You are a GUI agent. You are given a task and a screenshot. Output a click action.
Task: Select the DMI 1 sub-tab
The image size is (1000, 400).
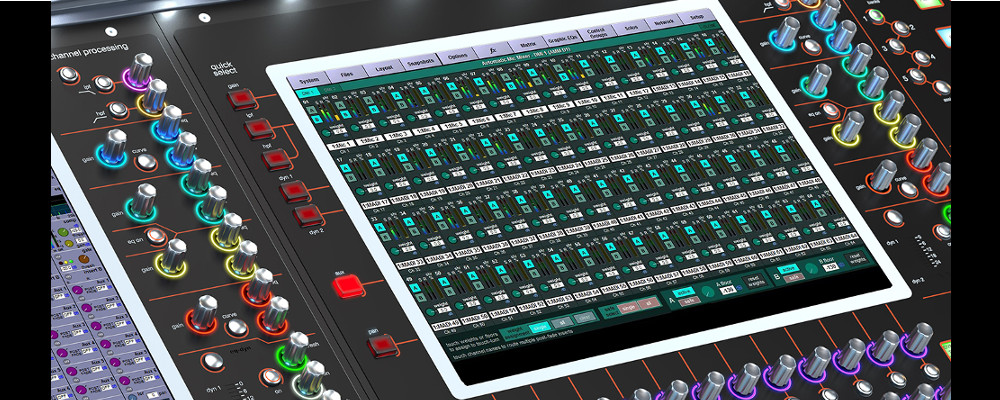[x=307, y=93]
